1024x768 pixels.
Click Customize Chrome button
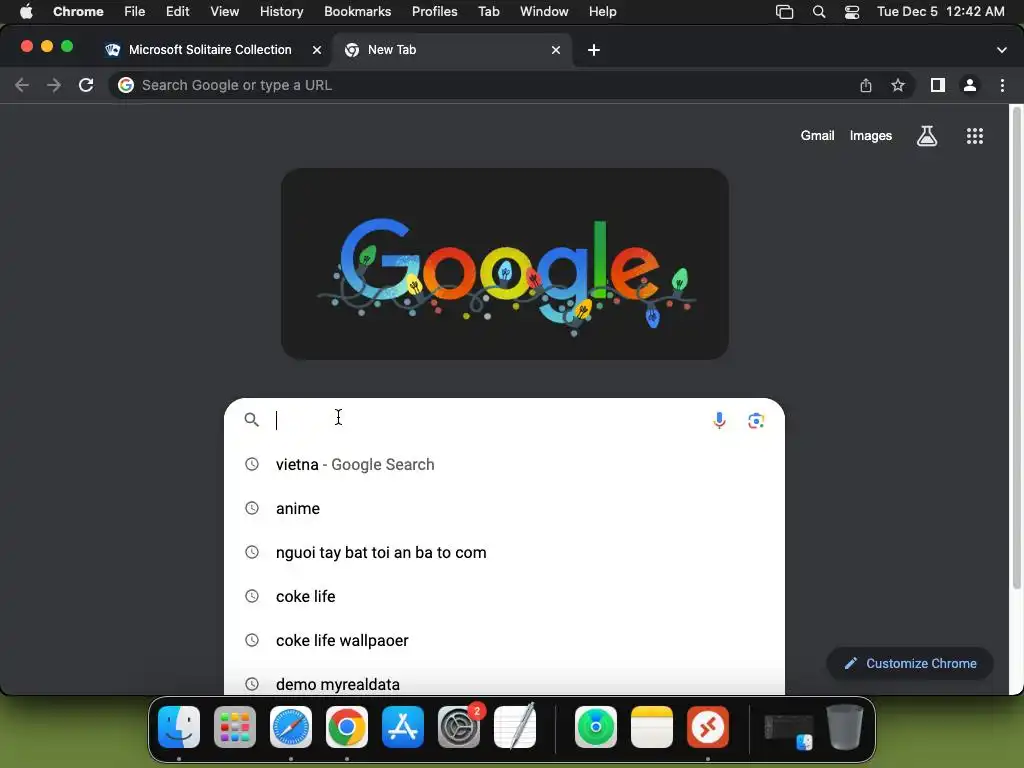pos(910,664)
